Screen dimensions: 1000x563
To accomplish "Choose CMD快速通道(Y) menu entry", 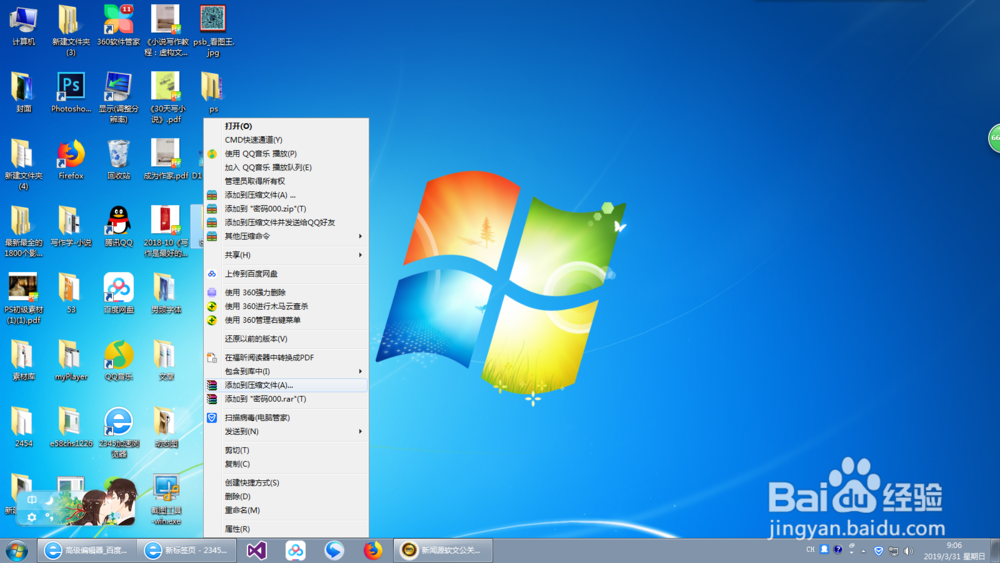I will (x=286, y=140).
